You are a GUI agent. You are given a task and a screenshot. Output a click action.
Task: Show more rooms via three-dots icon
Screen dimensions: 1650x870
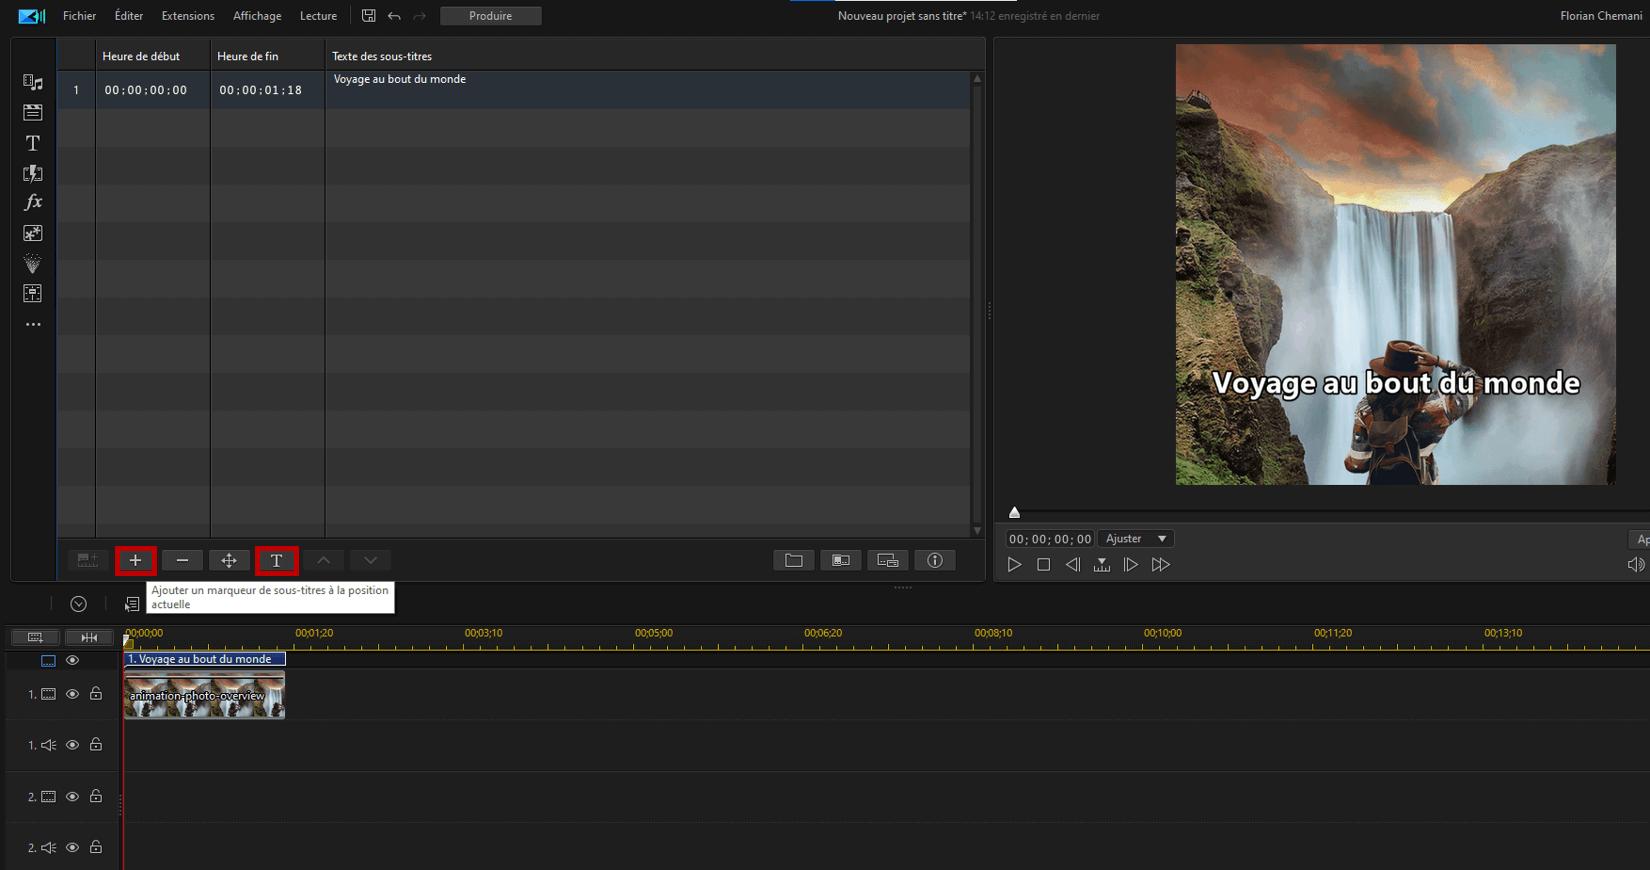click(33, 324)
